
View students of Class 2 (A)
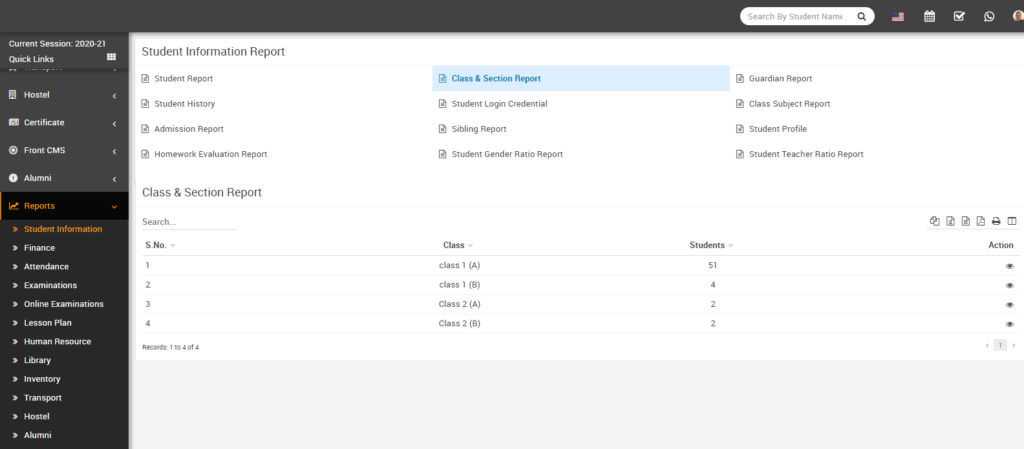click(1010, 305)
